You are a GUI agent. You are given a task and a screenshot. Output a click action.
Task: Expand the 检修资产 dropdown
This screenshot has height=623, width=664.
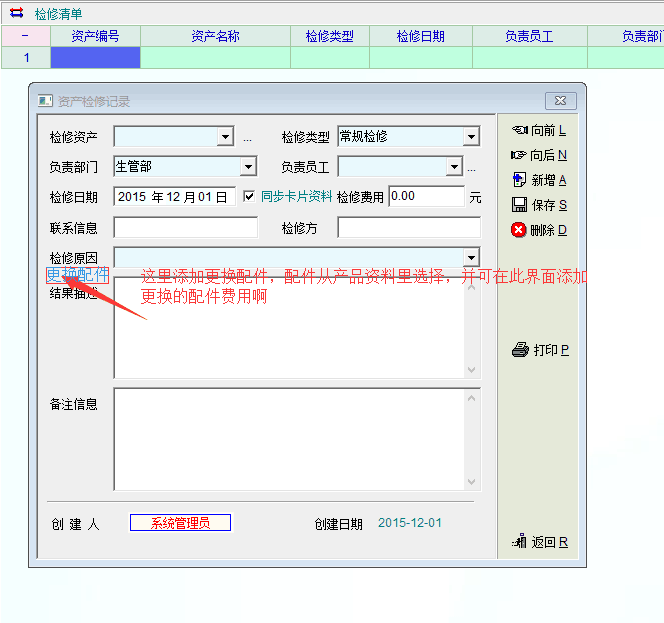coord(225,137)
